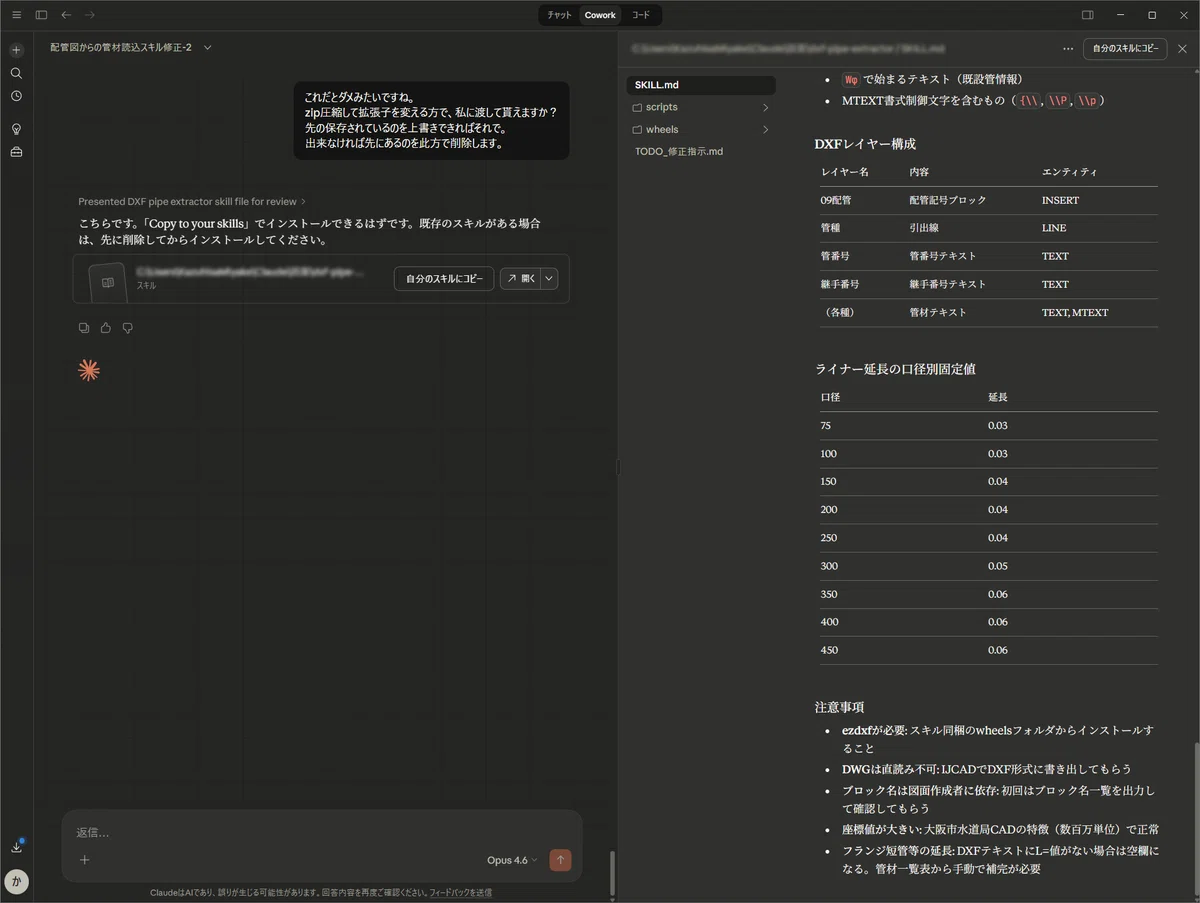Expand the wheels folder
This screenshot has height=903, width=1200.
(x=701, y=130)
